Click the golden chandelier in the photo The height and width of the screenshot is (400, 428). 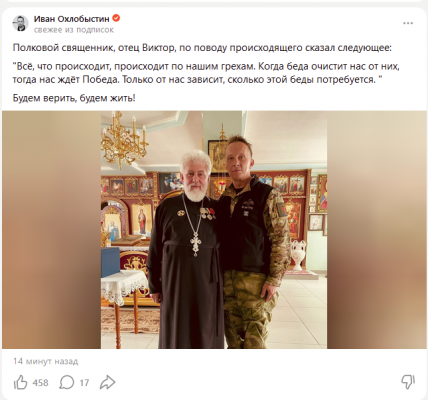pyautogui.click(x=125, y=142)
